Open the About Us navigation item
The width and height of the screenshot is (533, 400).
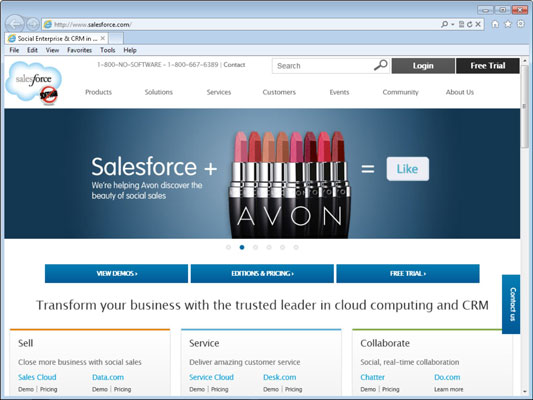point(460,92)
